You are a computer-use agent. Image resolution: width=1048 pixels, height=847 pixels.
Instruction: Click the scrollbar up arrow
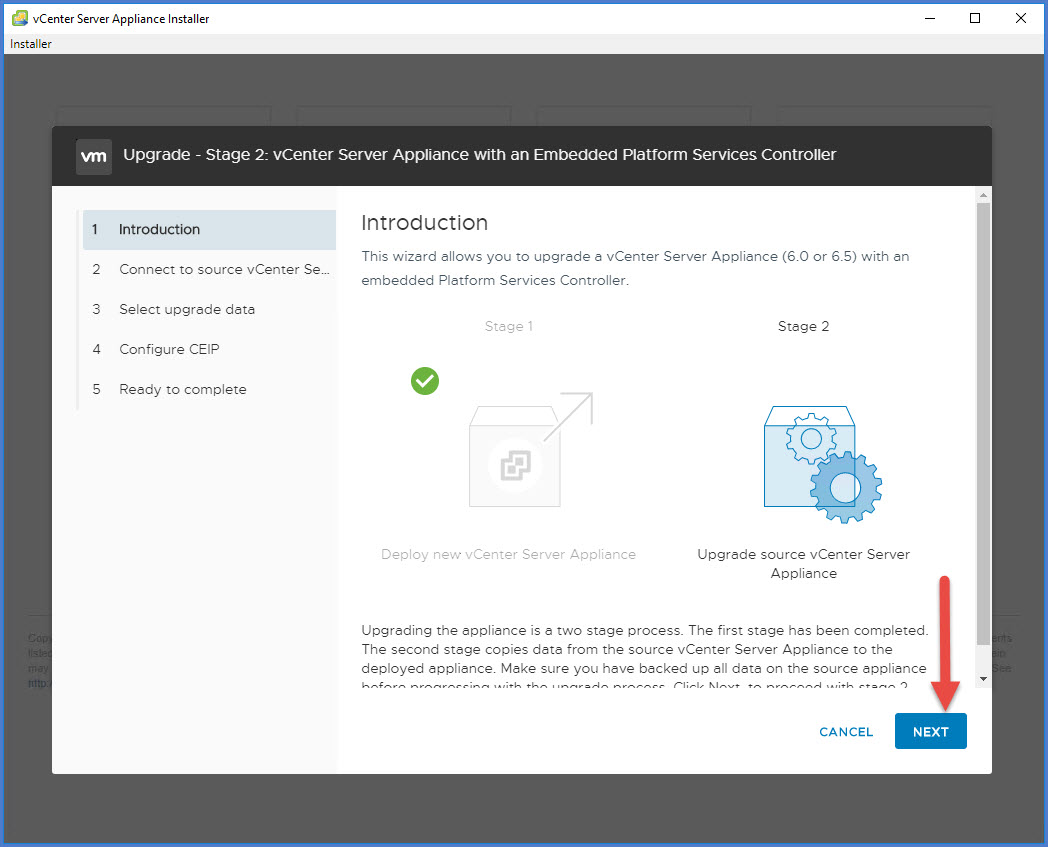(x=983, y=194)
